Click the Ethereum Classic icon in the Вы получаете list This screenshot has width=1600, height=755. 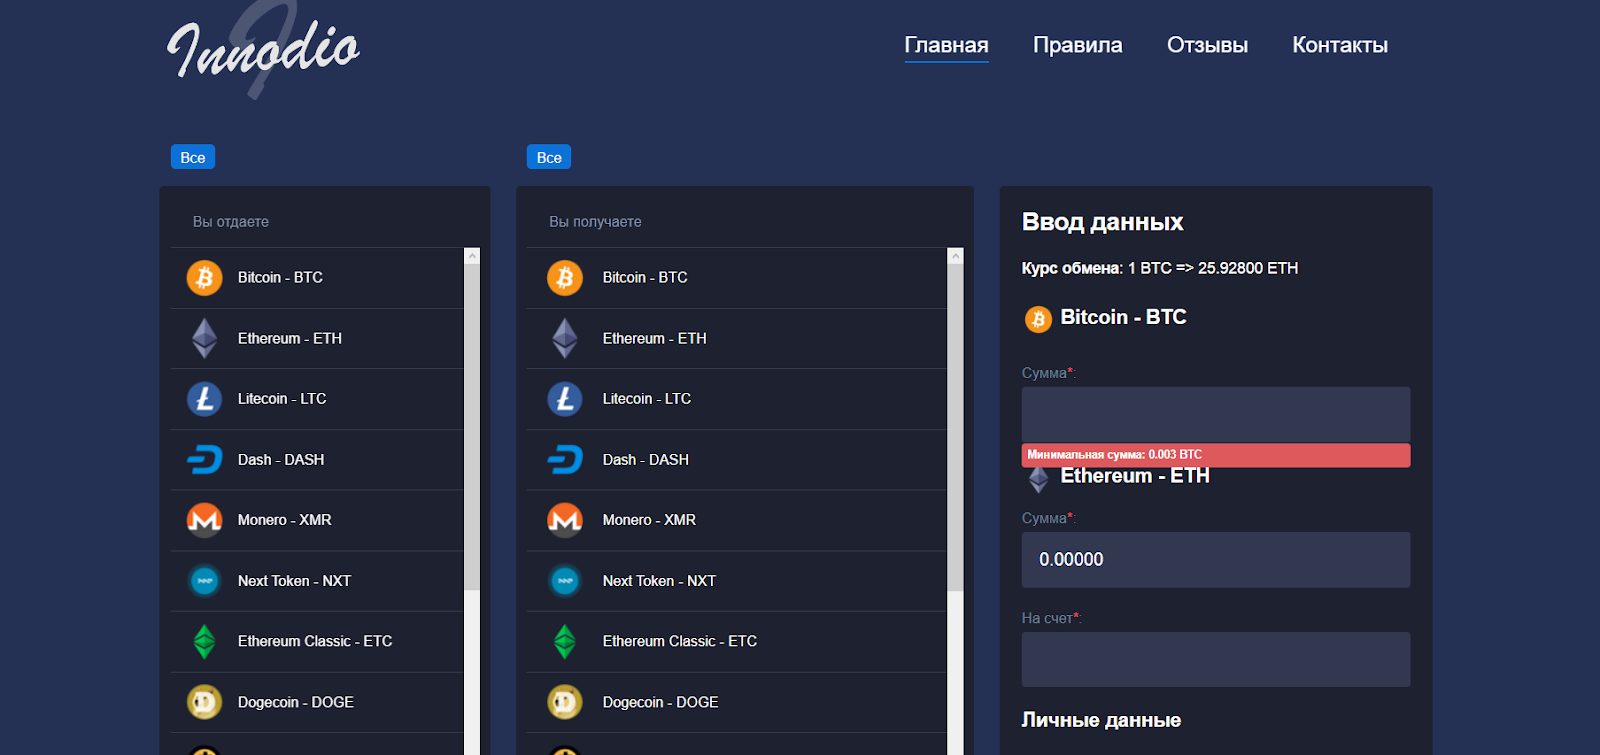coord(564,641)
